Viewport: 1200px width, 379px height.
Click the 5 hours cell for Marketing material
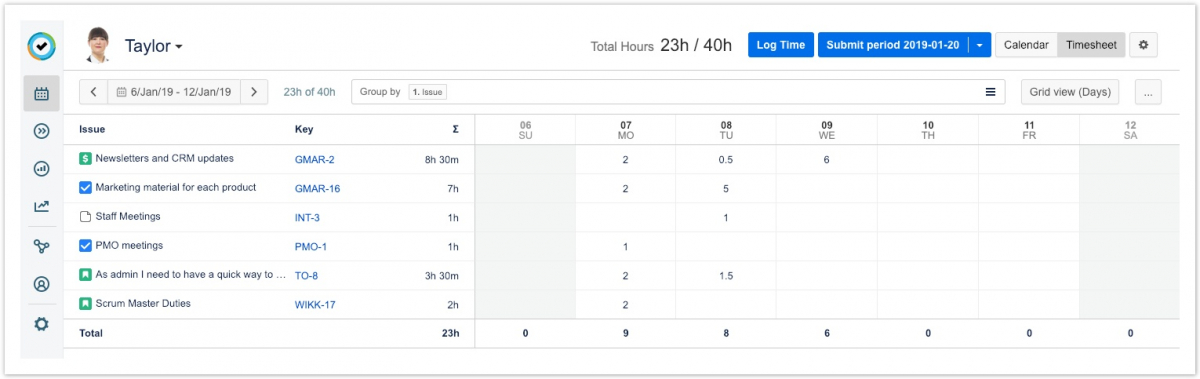pos(726,188)
